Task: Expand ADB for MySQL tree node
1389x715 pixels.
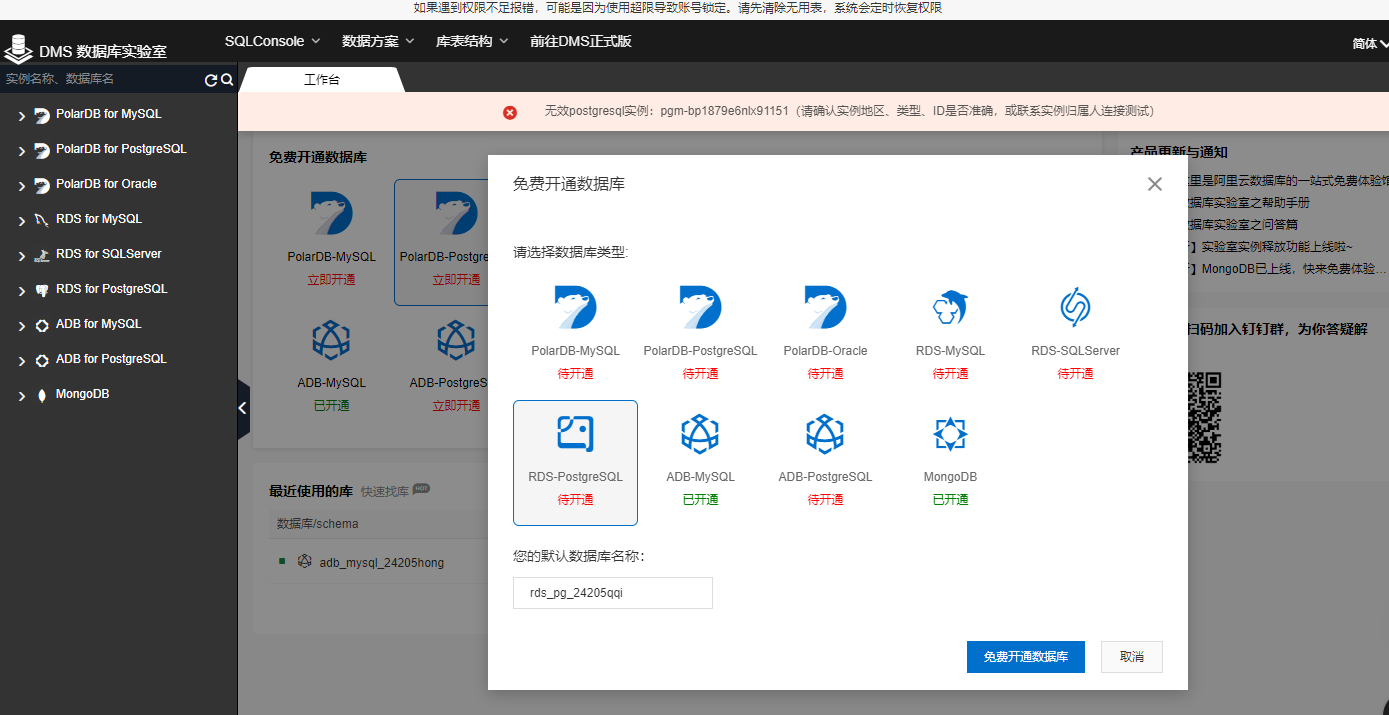Action: (22, 326)
